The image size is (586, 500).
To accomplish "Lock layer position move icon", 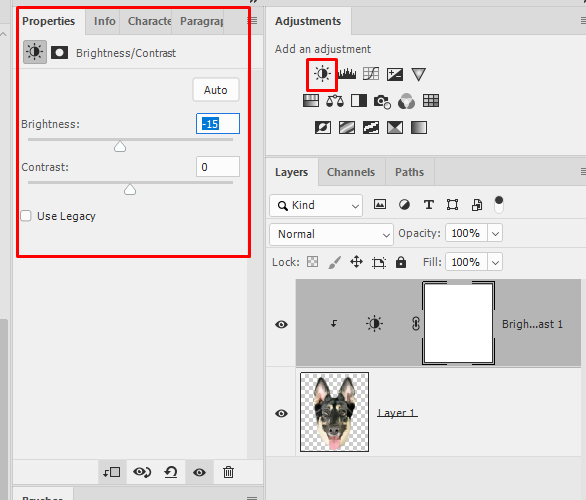I will click(356, 262).
